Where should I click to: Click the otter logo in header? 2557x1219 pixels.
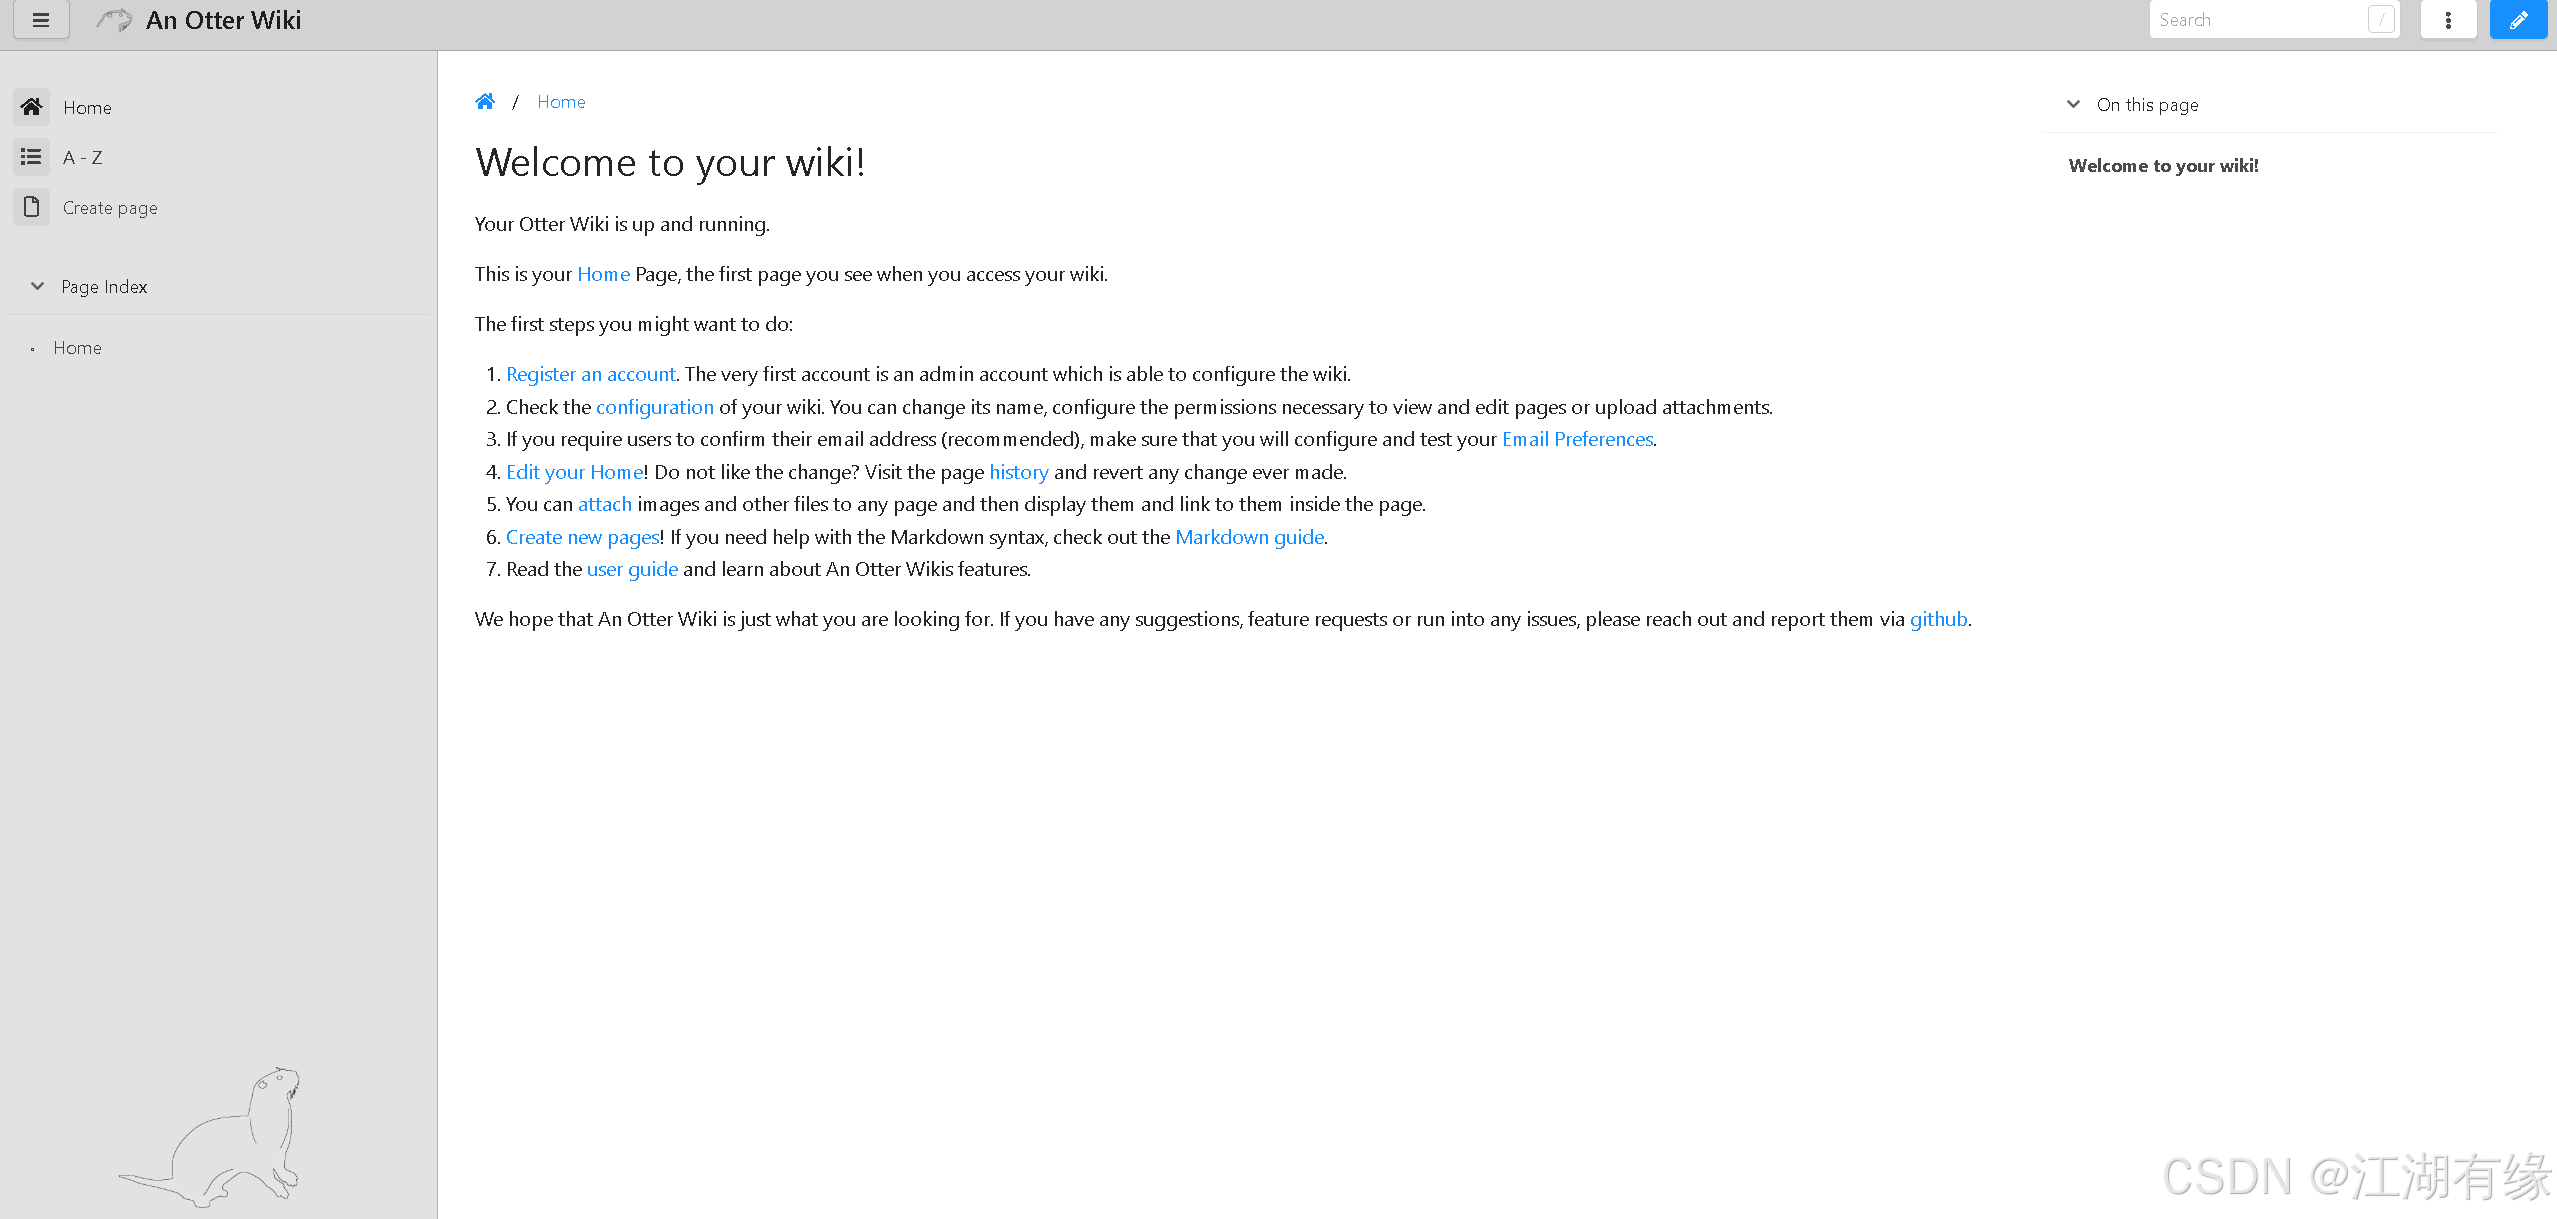tap(114, 20)
